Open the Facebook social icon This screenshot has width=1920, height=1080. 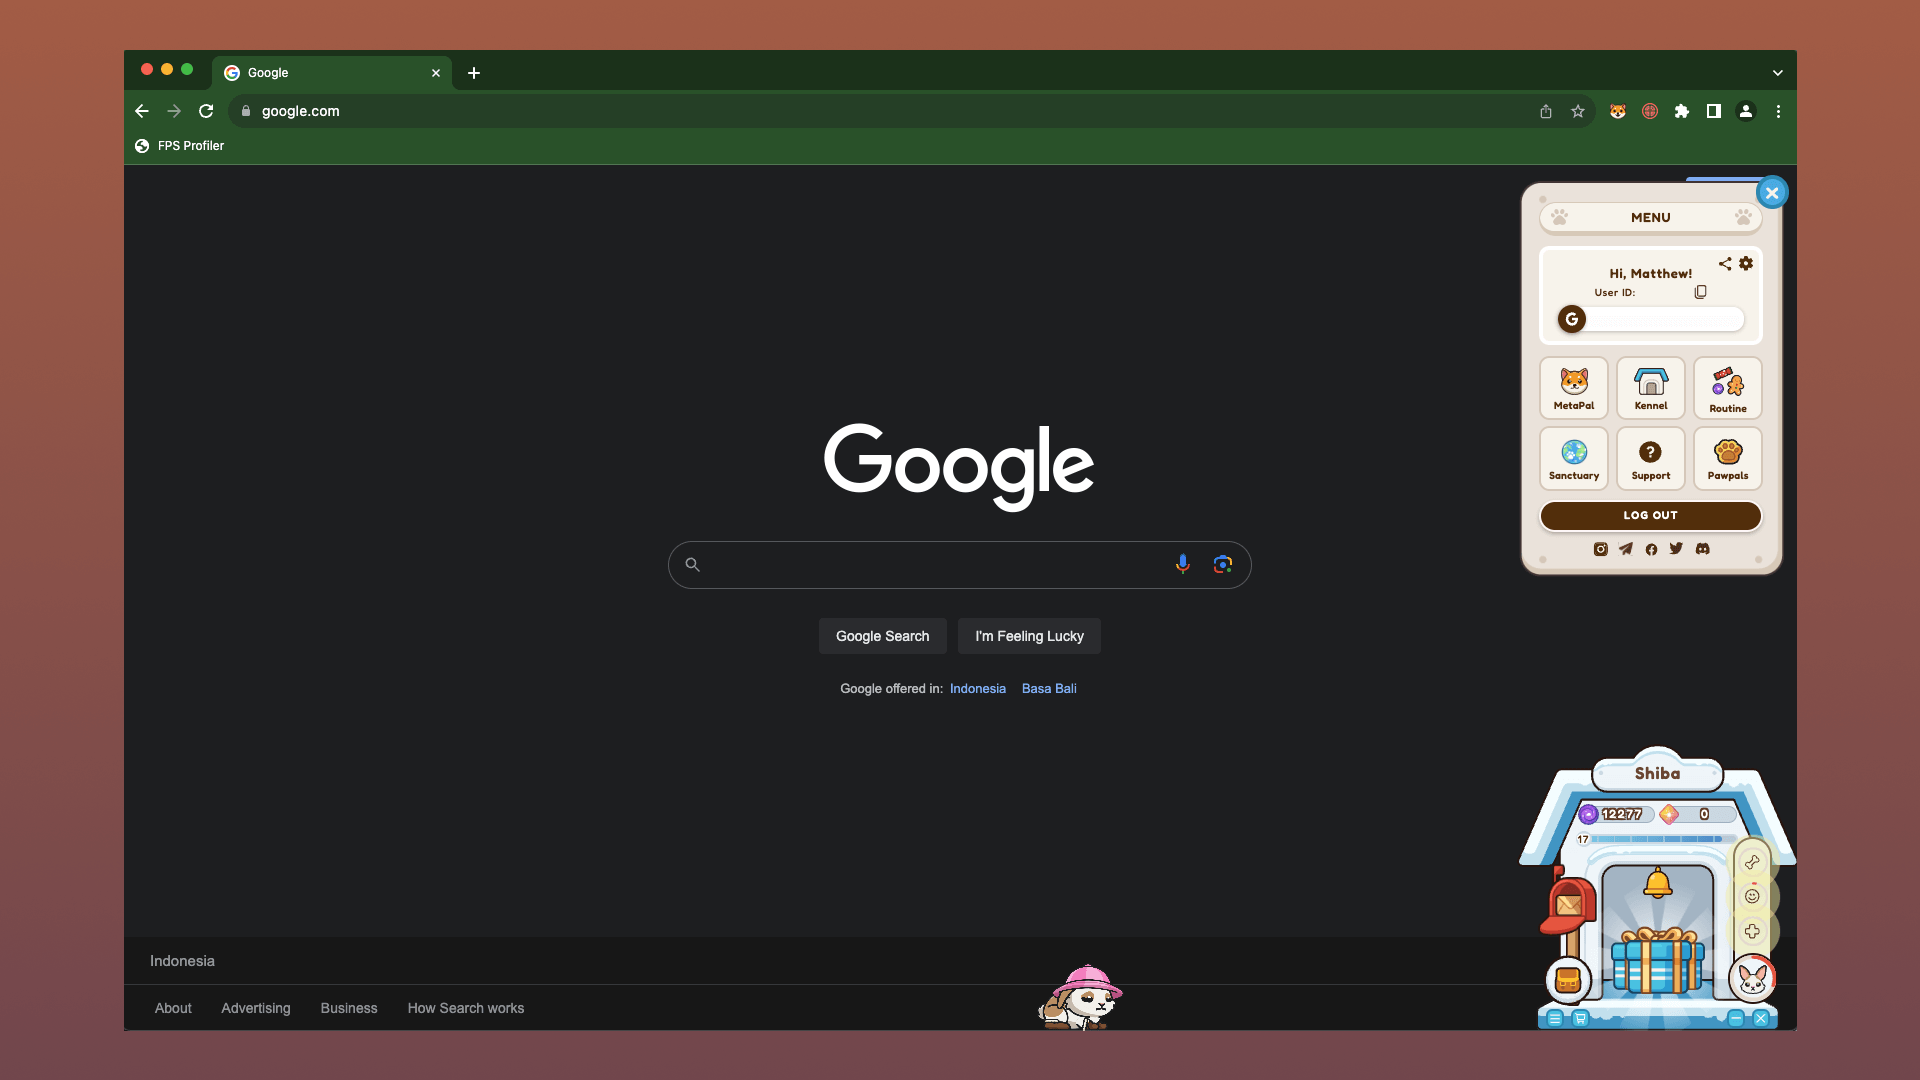[x=1651, y=549]
